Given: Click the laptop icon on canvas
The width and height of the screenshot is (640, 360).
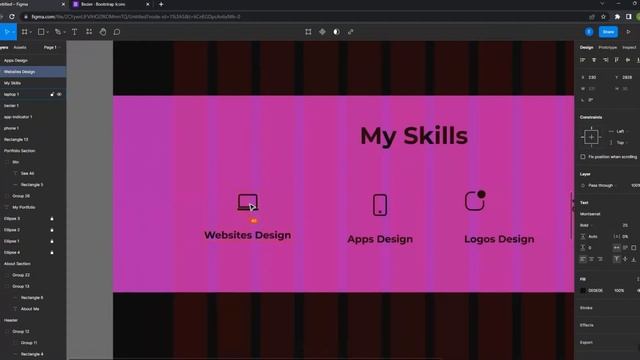Looking at the screenshot, I should coord(248,202).
